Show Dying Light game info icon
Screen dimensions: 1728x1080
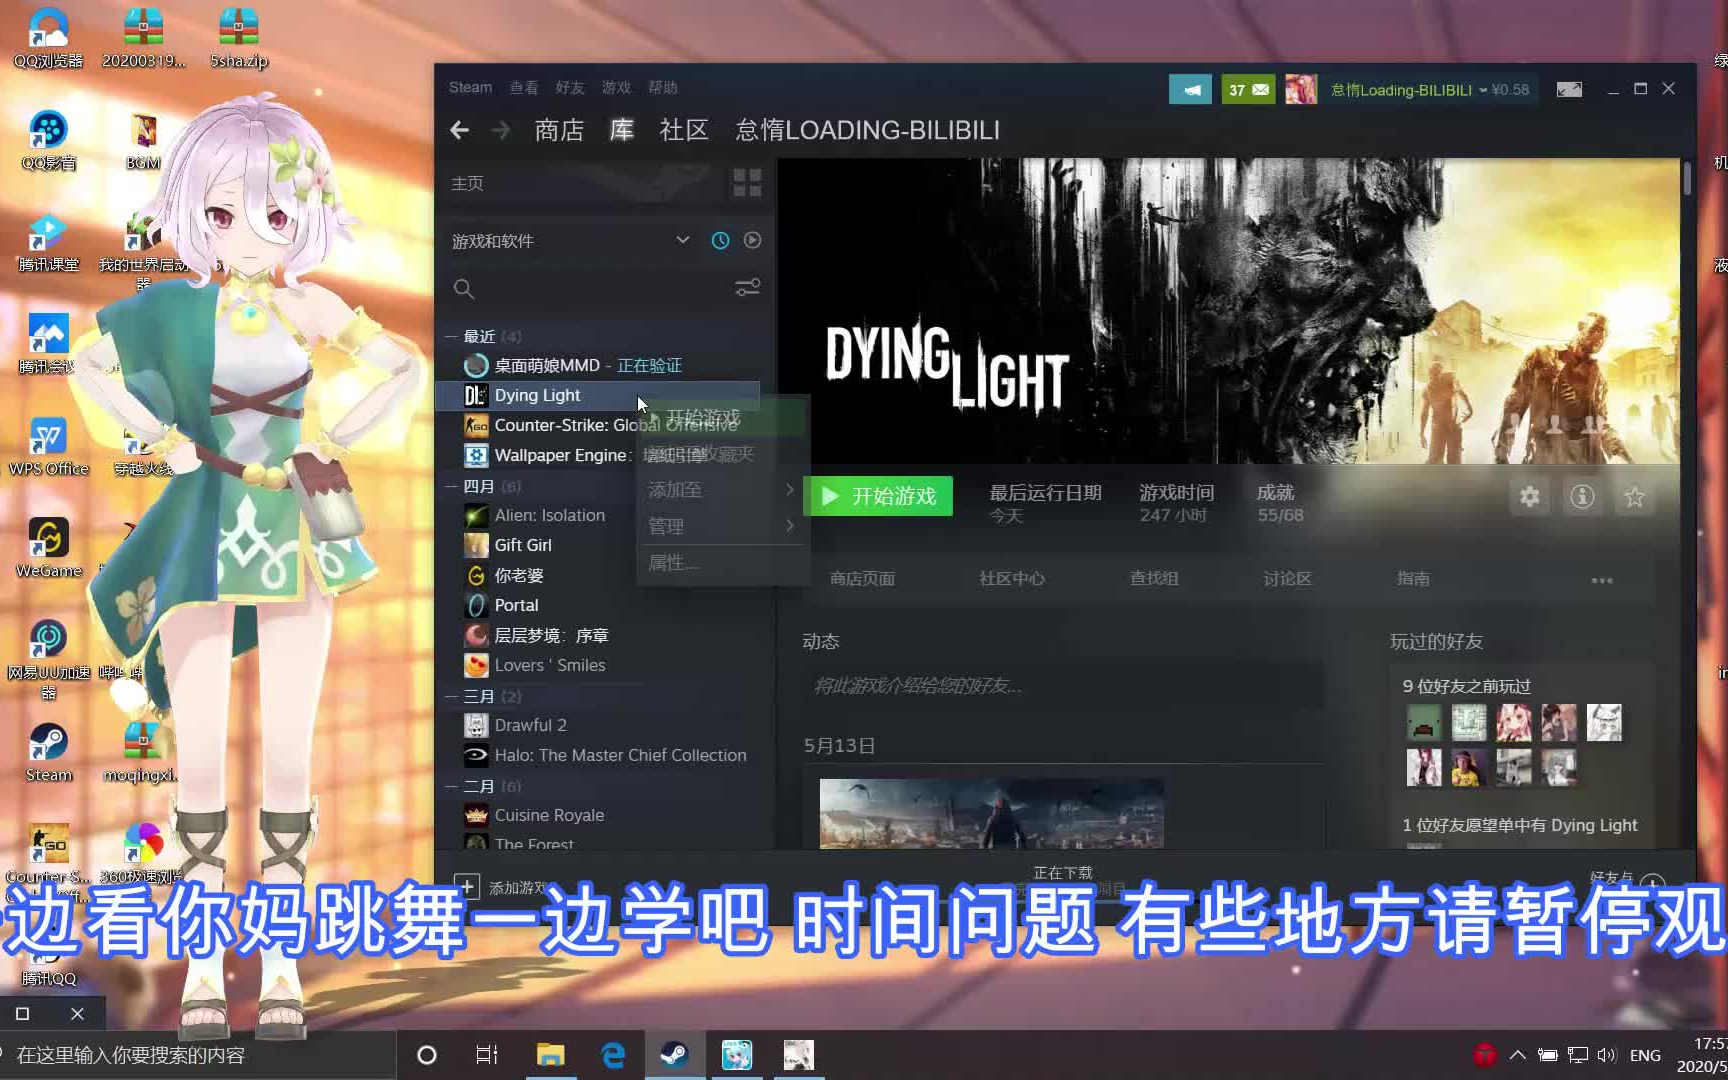click(x=1582, y=497)
